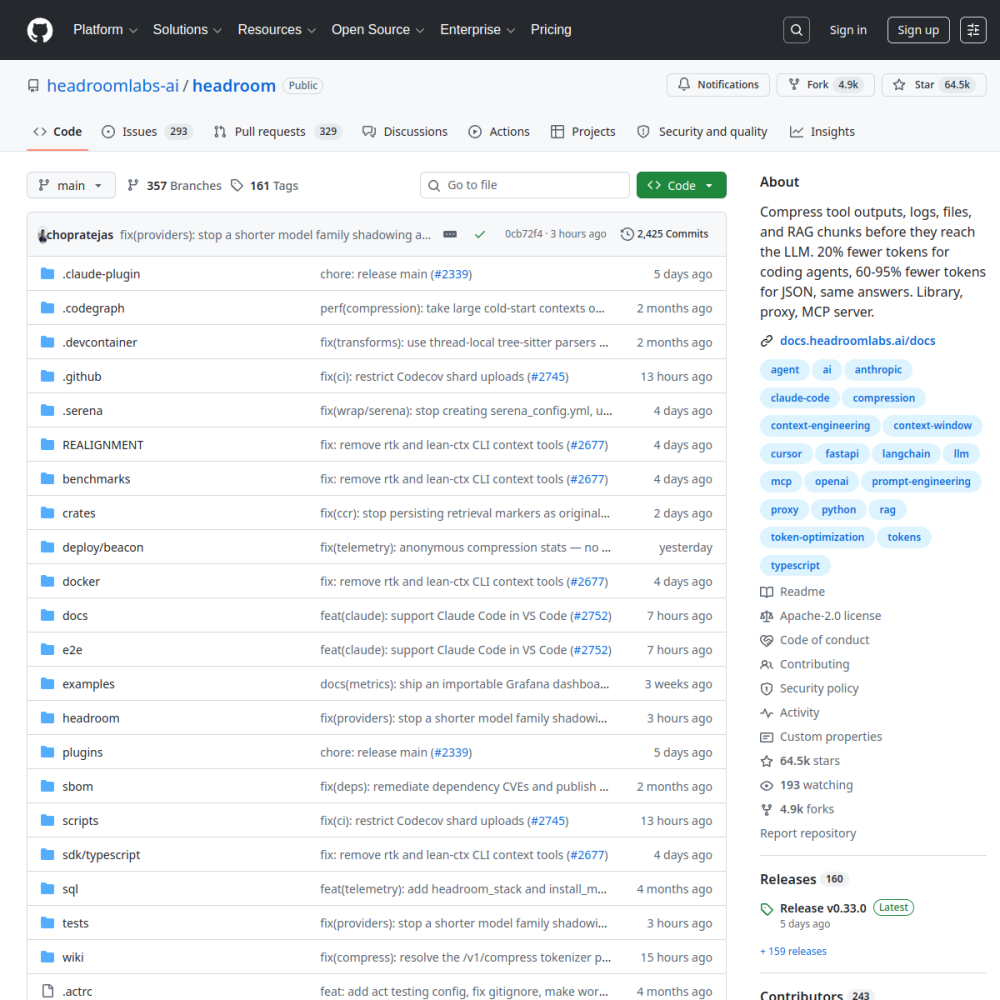Image resolution: width=1000 pixels, height=1000 pixels.
Task: Open the 2,425 Commits history
Action: (665, 234)
